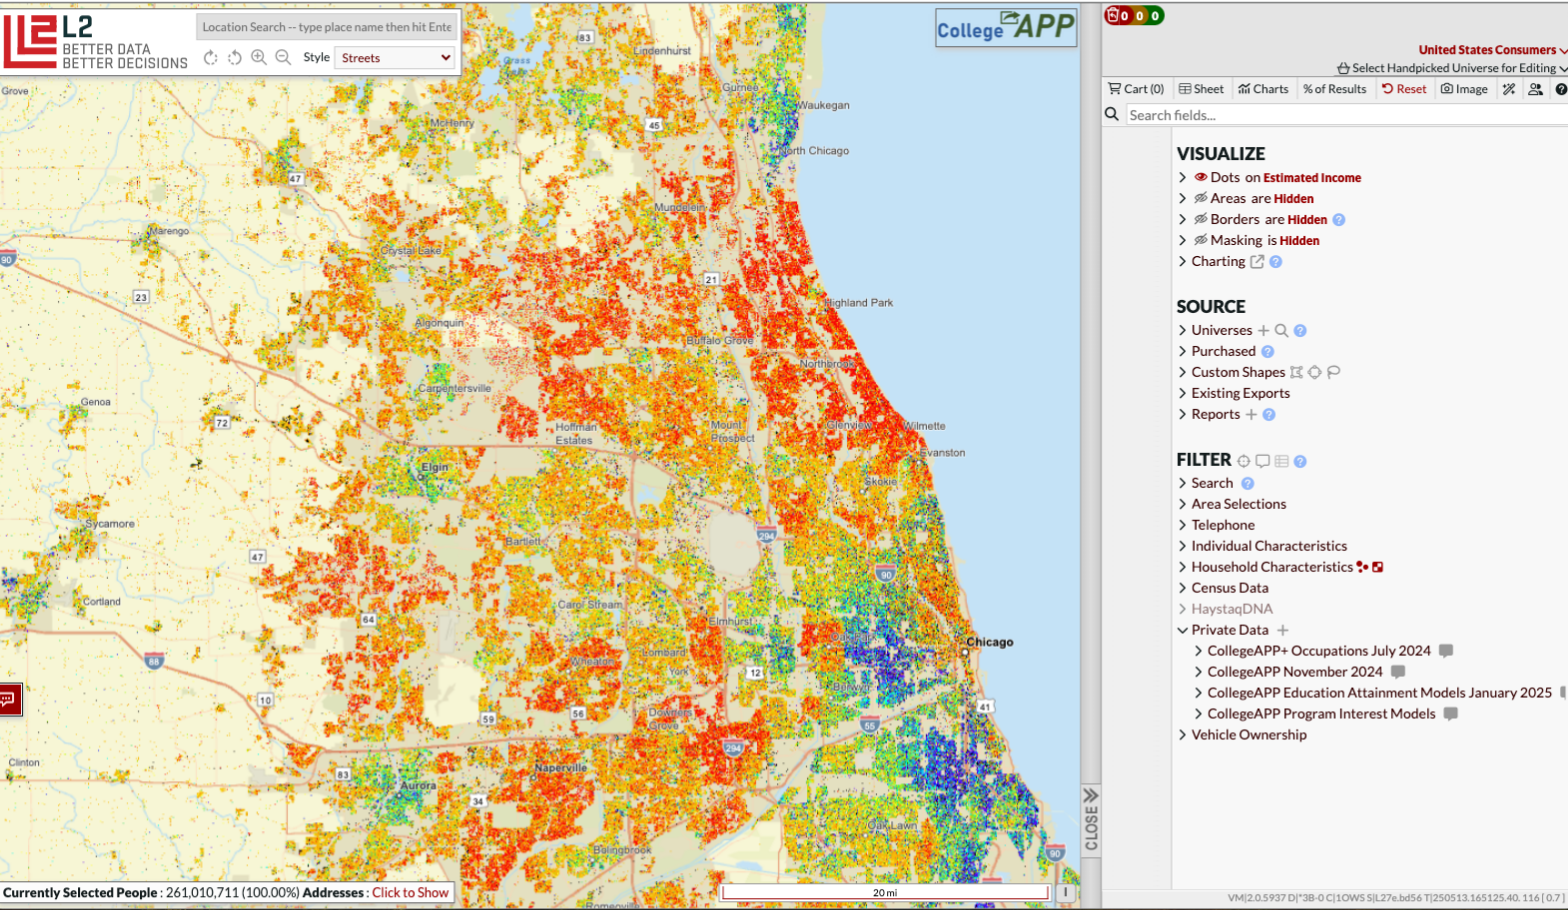Image resolution: width=1568 pixels, height=910 pixels.
Task: Expand the Universes source row
Action: point(1183,330)
